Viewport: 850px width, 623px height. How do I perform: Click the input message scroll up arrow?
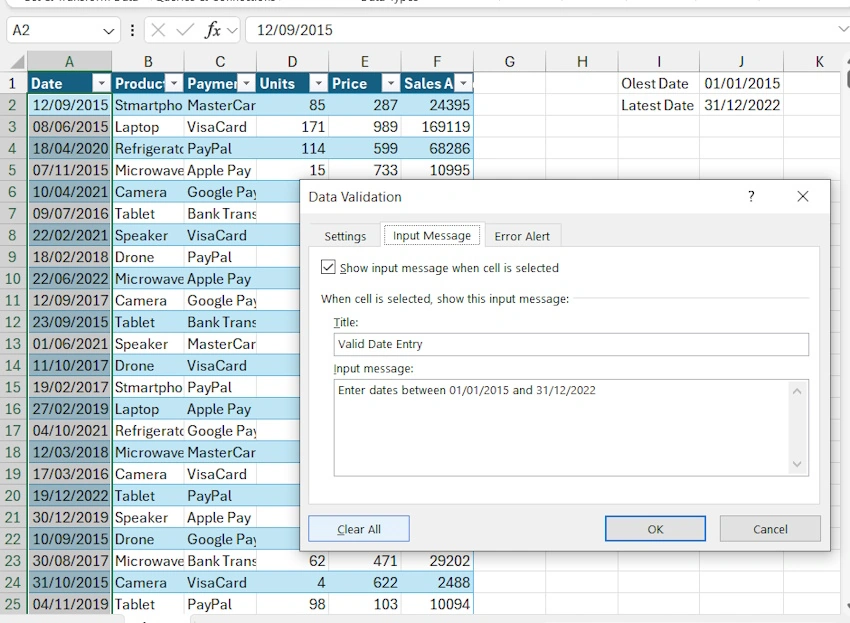797,391
